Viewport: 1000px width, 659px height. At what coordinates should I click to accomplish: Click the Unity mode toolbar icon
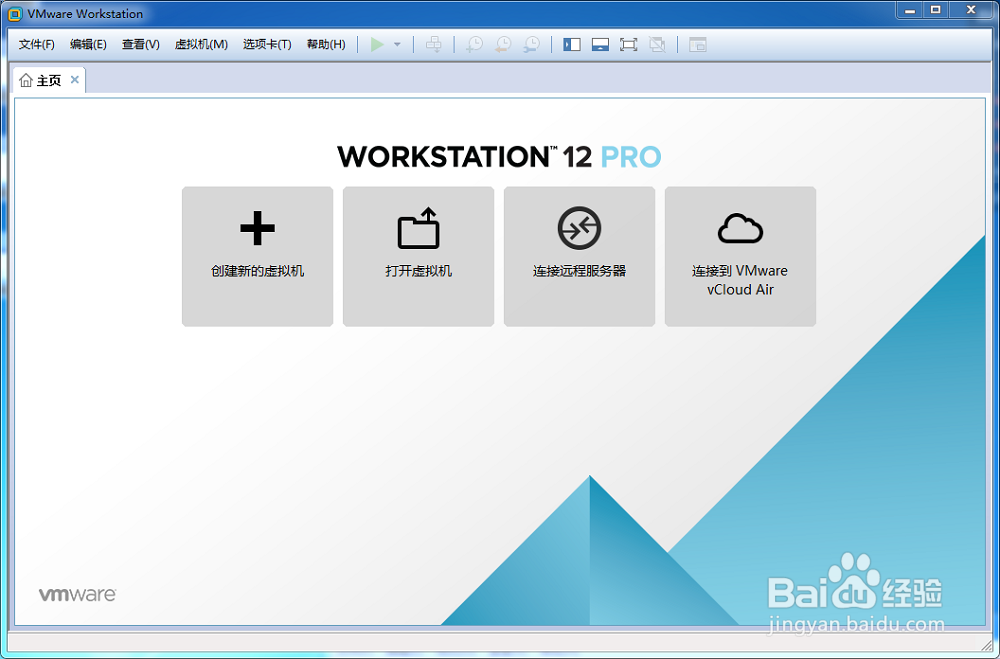[657, 45]
